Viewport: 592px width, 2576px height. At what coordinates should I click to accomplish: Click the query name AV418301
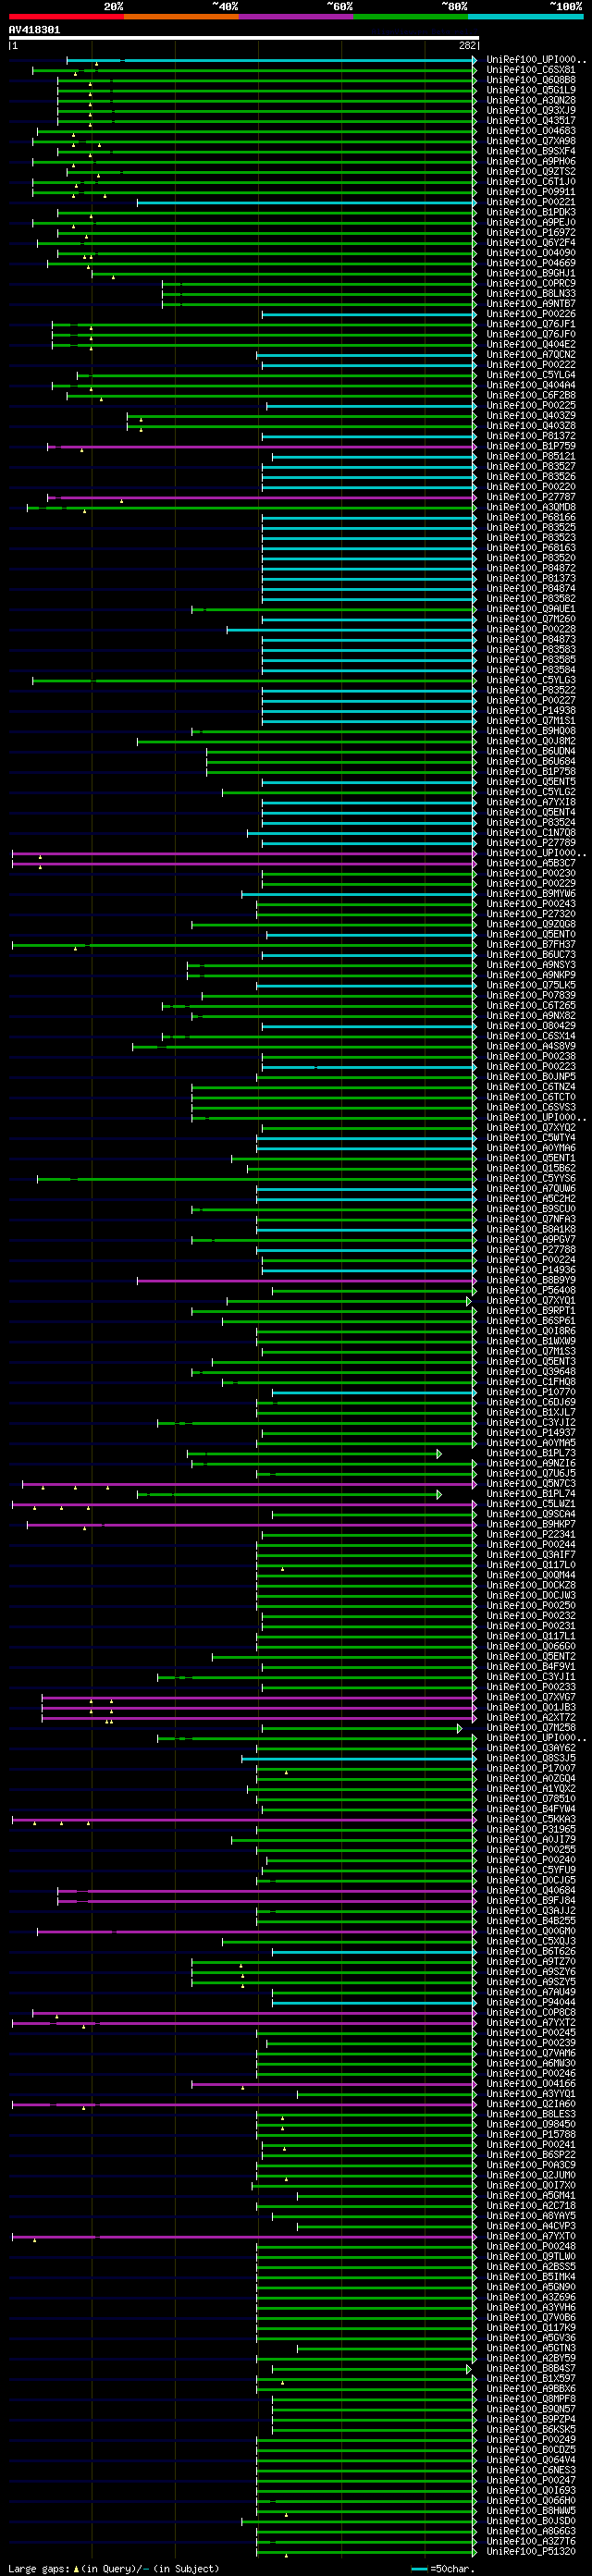point(34,30)
